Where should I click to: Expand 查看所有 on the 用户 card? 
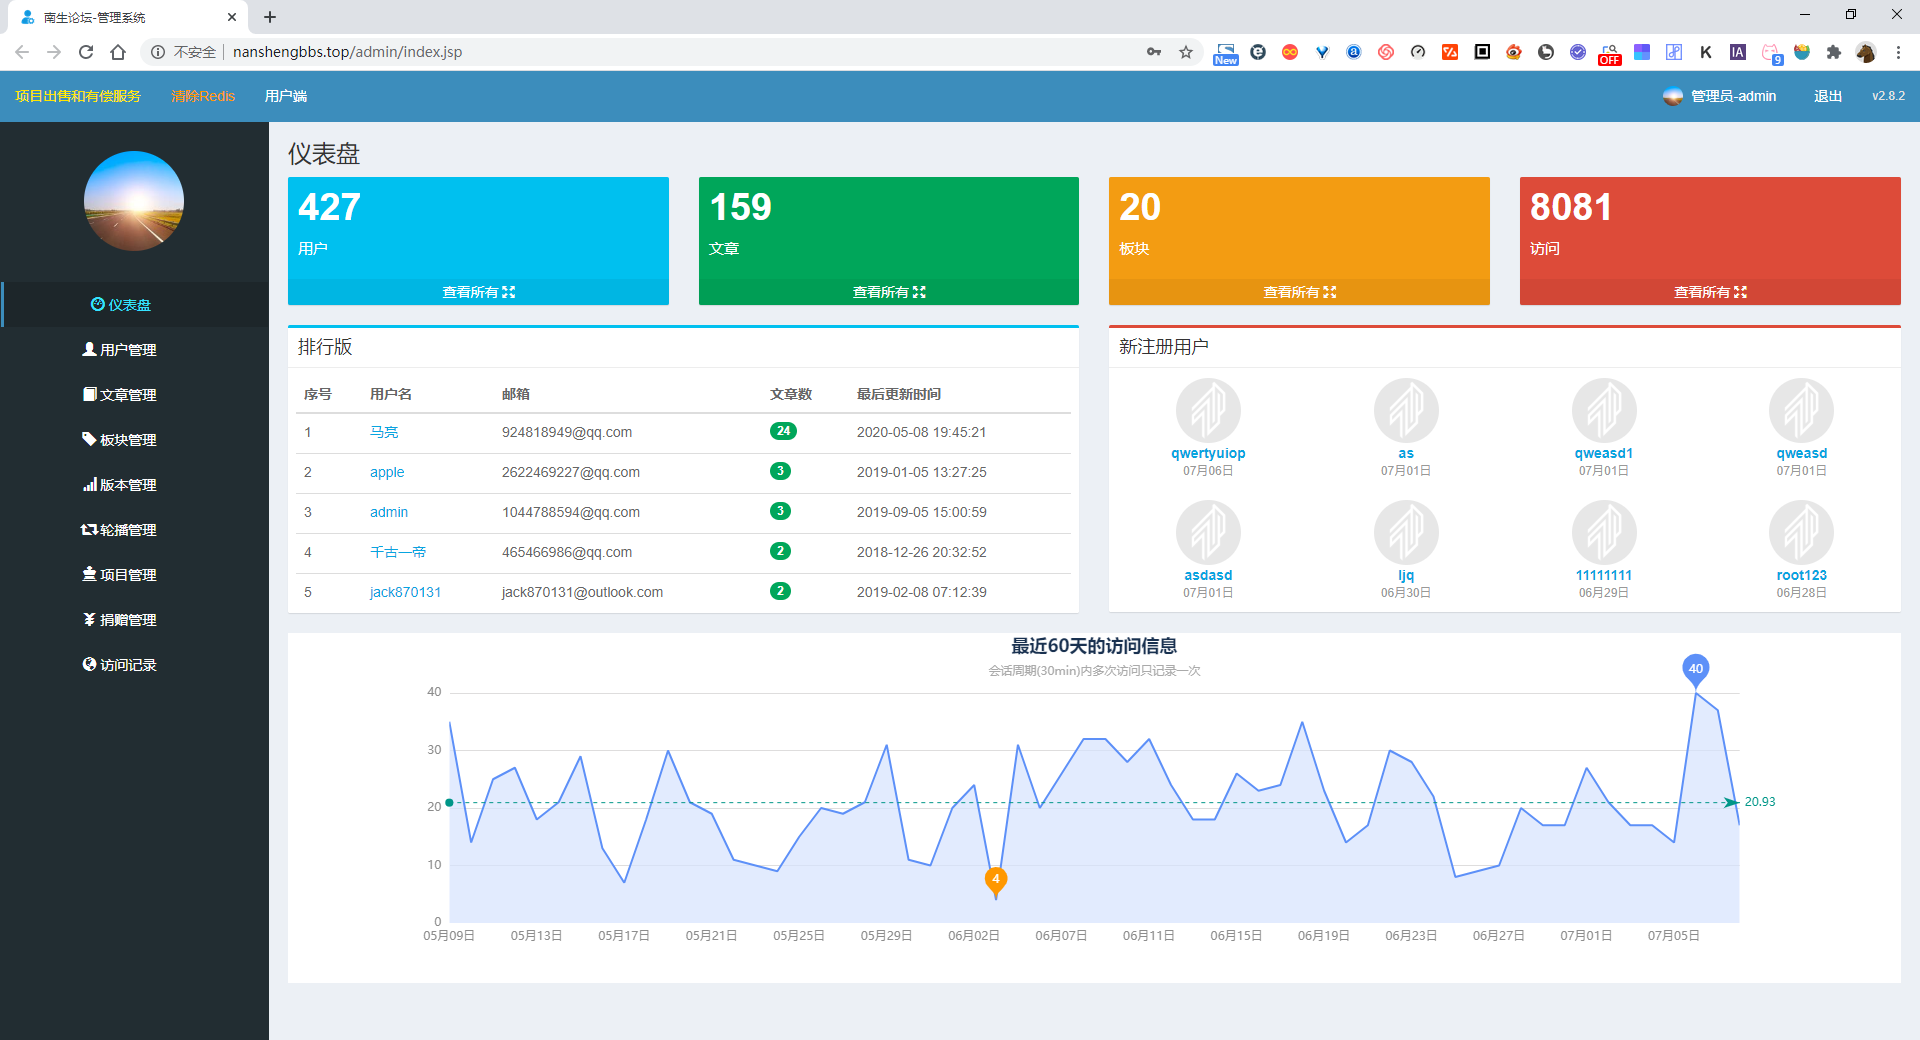click(x=478, y=292)
